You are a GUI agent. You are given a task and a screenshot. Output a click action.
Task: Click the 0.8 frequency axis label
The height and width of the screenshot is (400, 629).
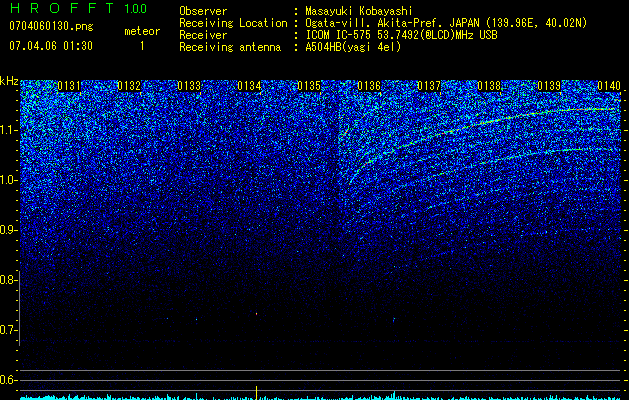[x=9, y=280]
